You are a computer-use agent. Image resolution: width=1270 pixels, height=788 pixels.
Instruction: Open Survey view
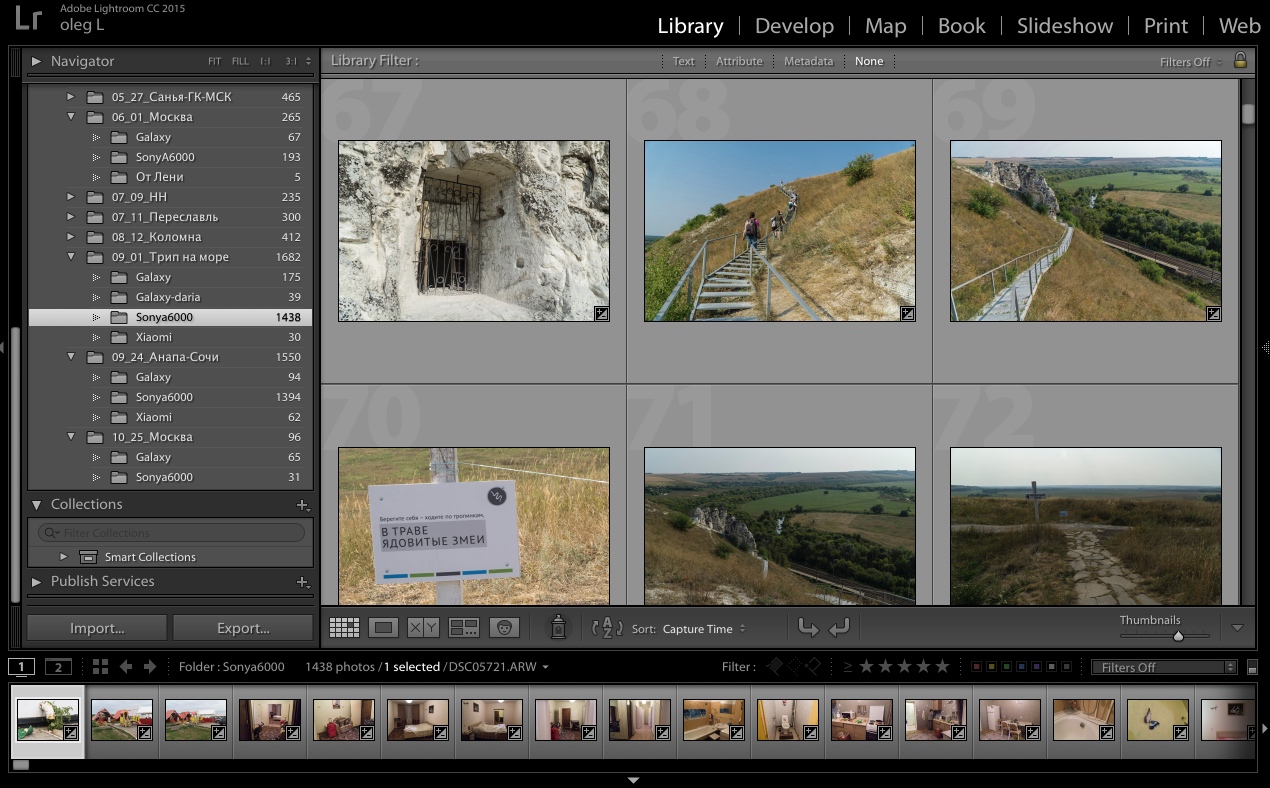(464, 628)
